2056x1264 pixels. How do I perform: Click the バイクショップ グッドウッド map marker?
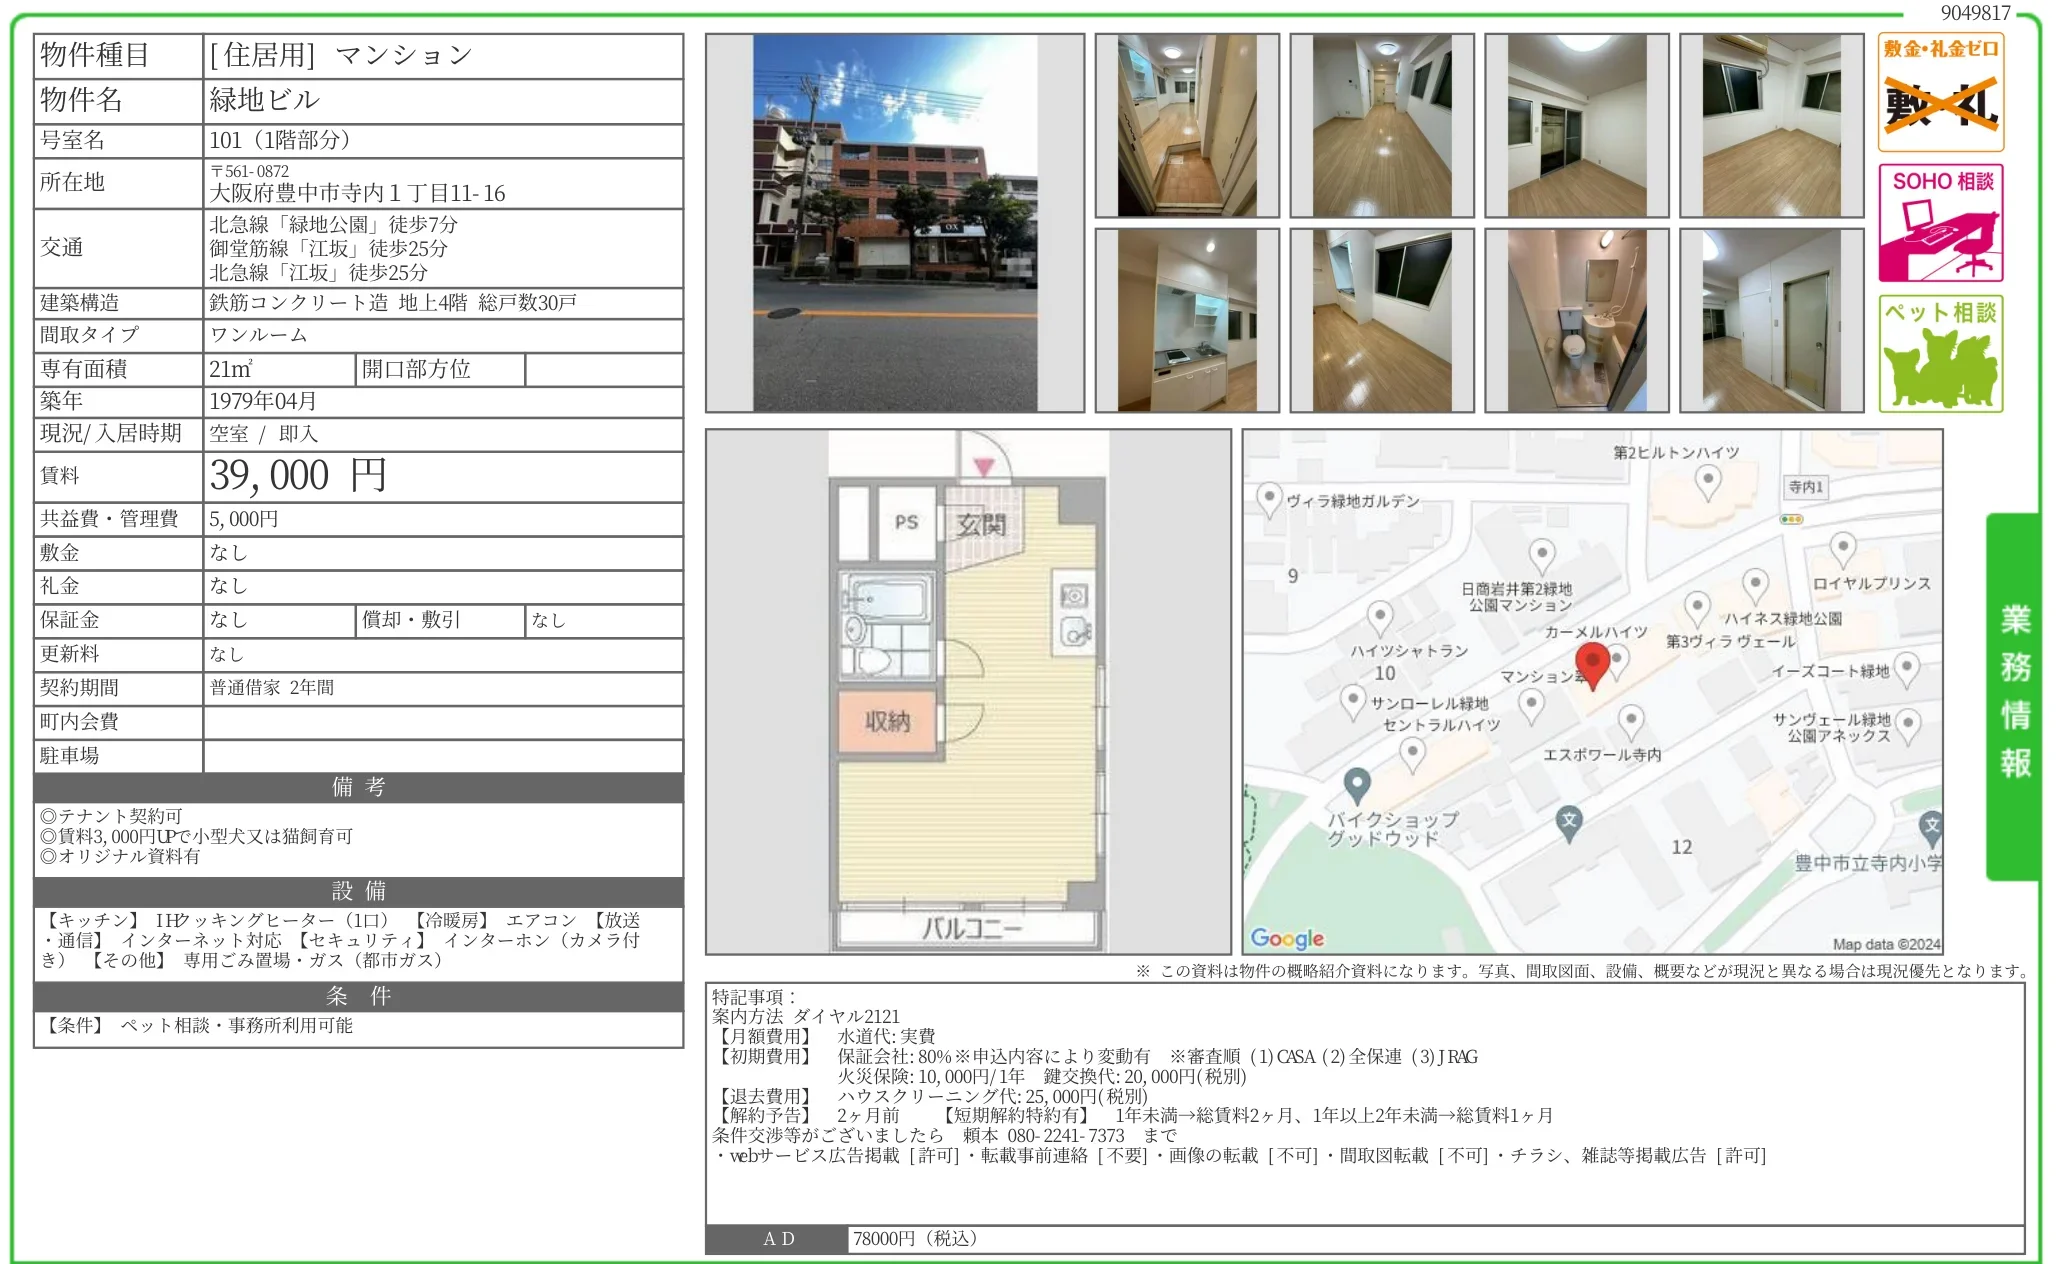point(1356,785)
